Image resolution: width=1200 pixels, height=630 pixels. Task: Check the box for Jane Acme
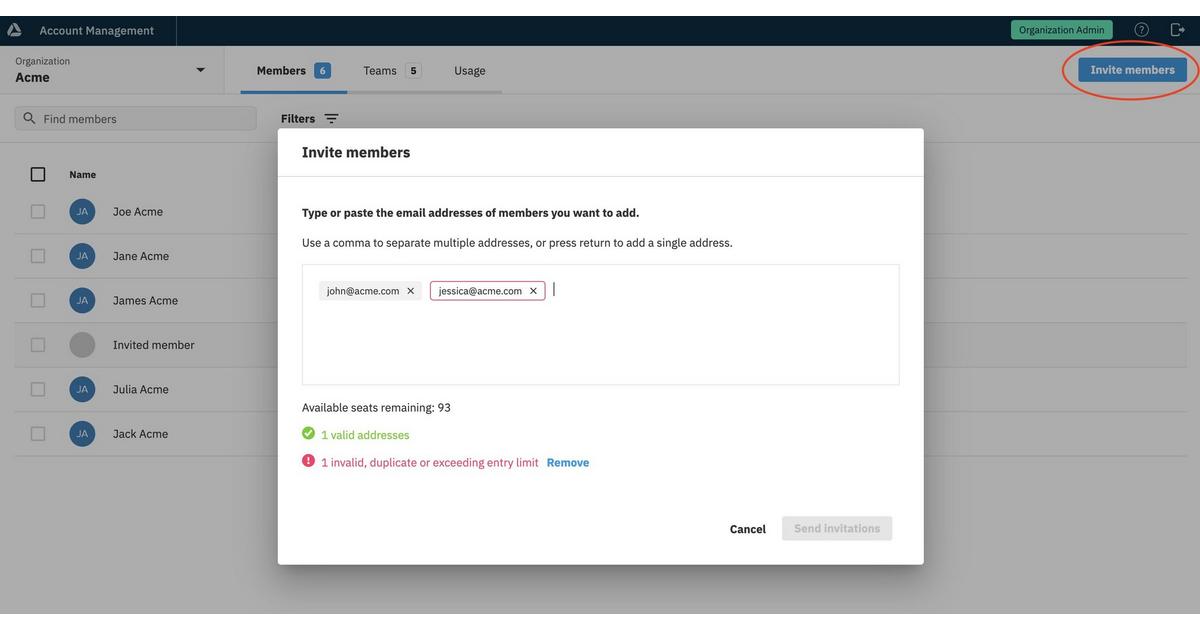38,256
